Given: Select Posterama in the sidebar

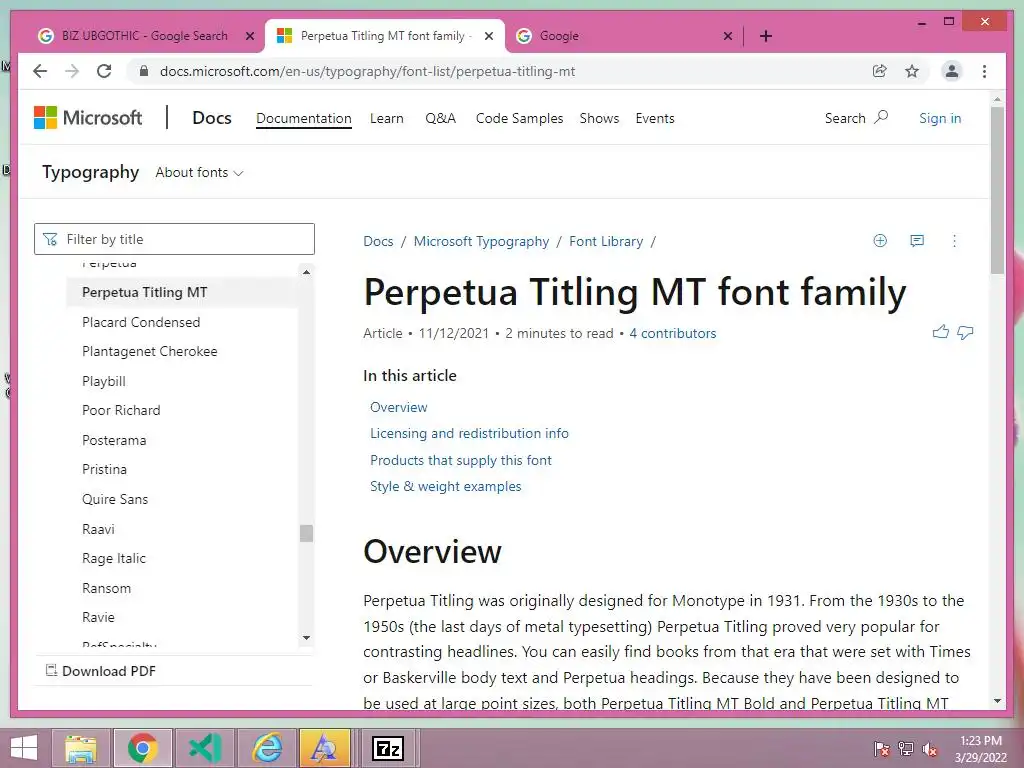Looking at the screenshot, I should pos(114,440).
